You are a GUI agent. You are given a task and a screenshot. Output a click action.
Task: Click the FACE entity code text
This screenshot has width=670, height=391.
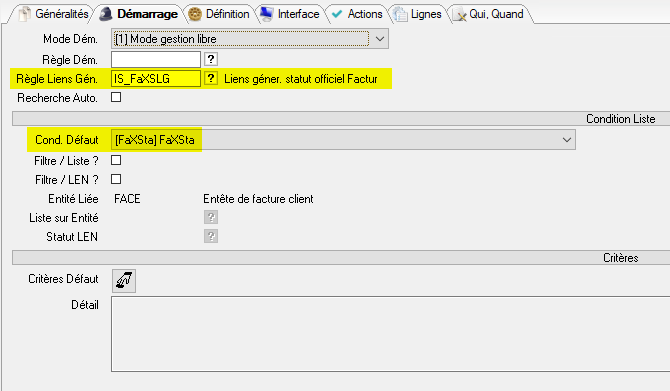127,199
